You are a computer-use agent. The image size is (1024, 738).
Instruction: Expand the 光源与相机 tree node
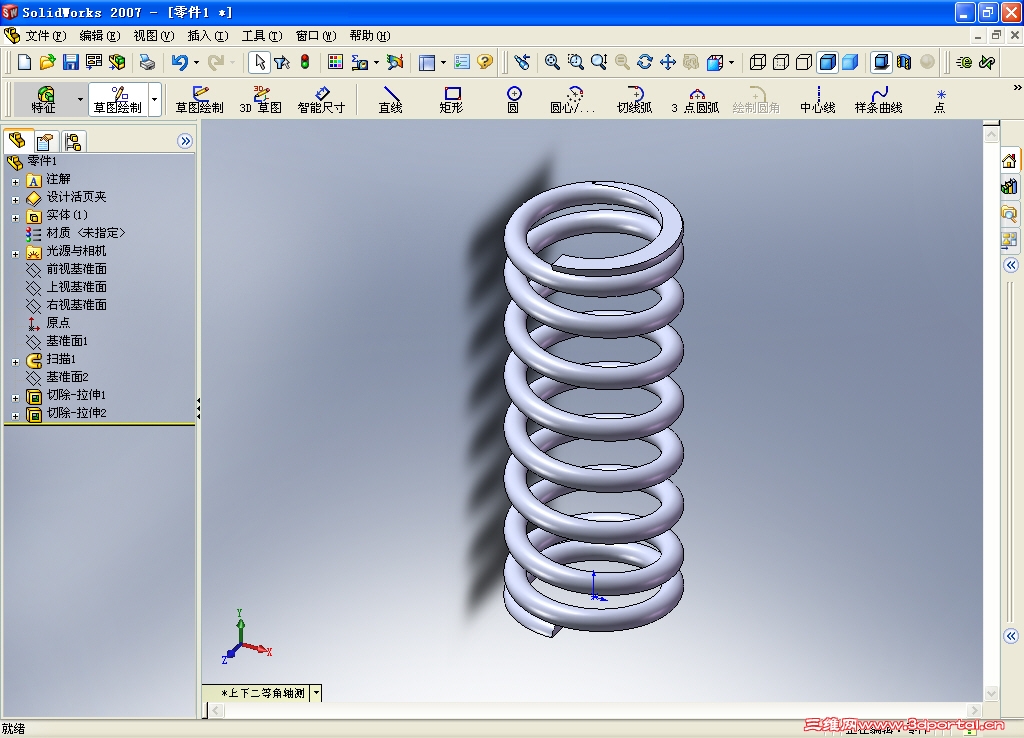(x=15, y=254)
